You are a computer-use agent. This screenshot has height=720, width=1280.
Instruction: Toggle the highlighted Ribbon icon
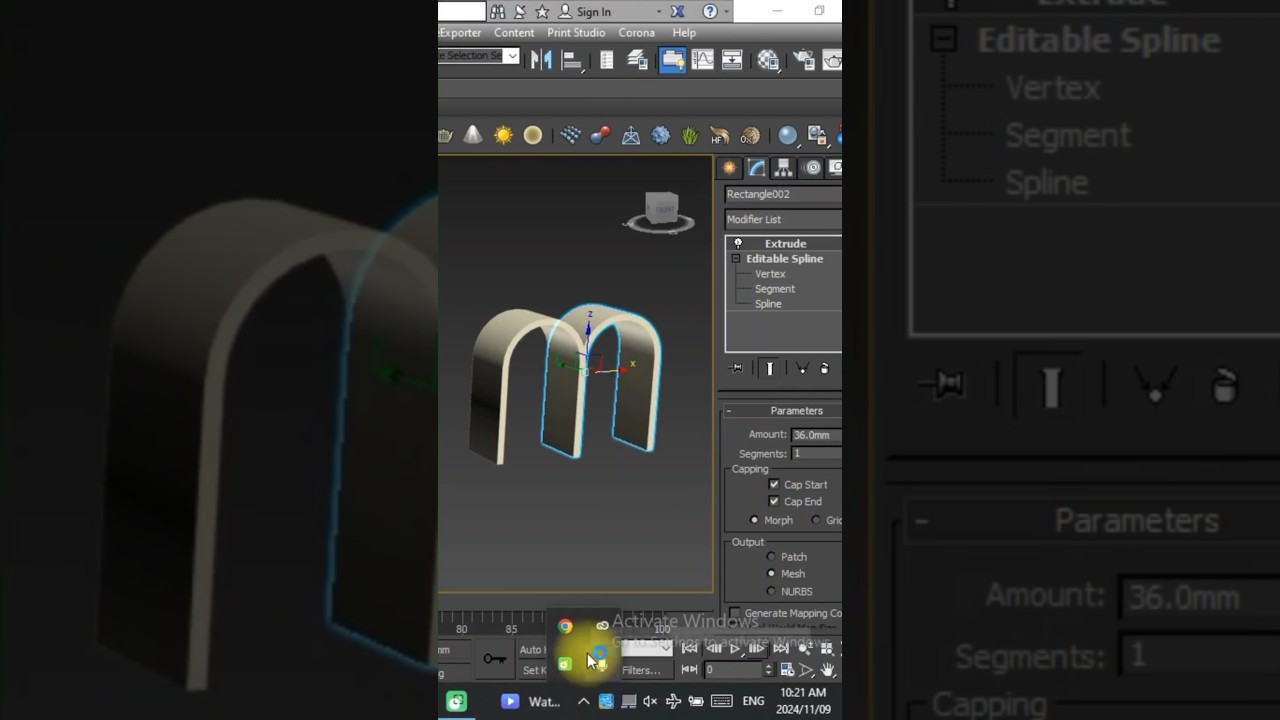coord(673,60)
